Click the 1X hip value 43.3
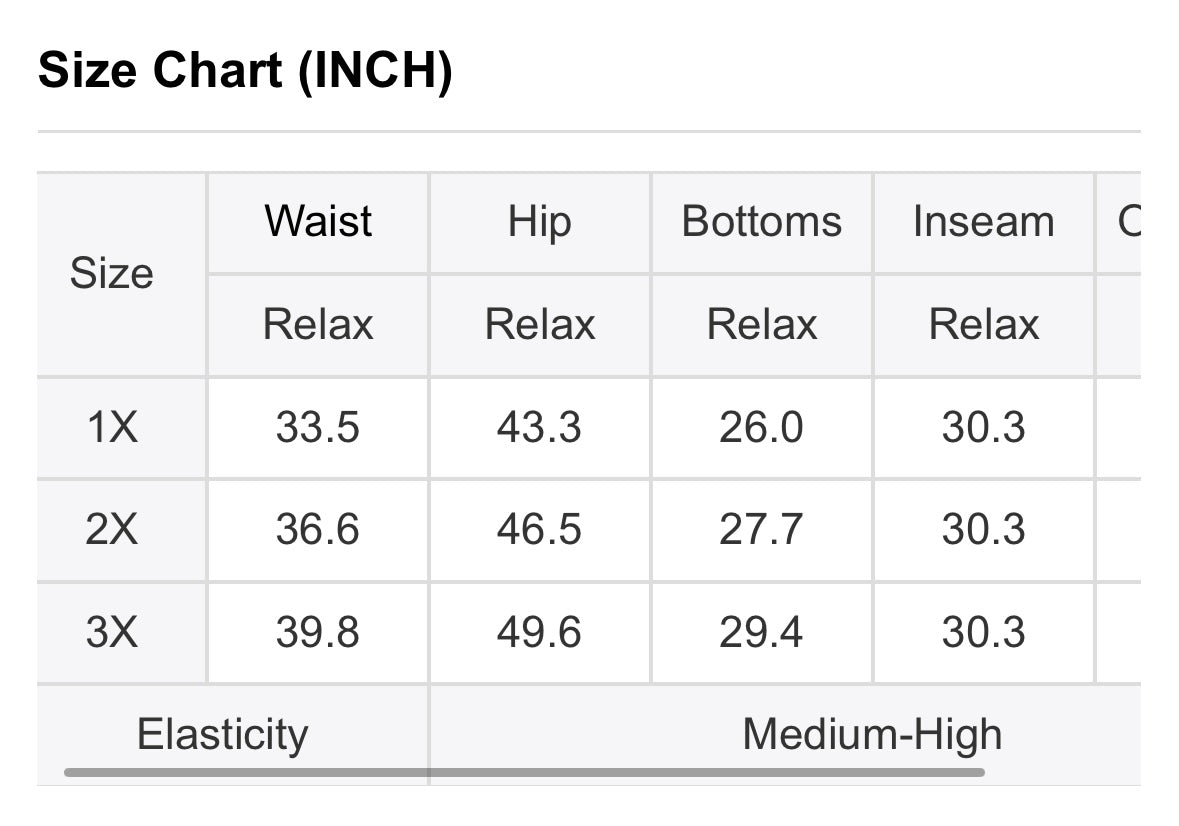 tap(539, 427)
